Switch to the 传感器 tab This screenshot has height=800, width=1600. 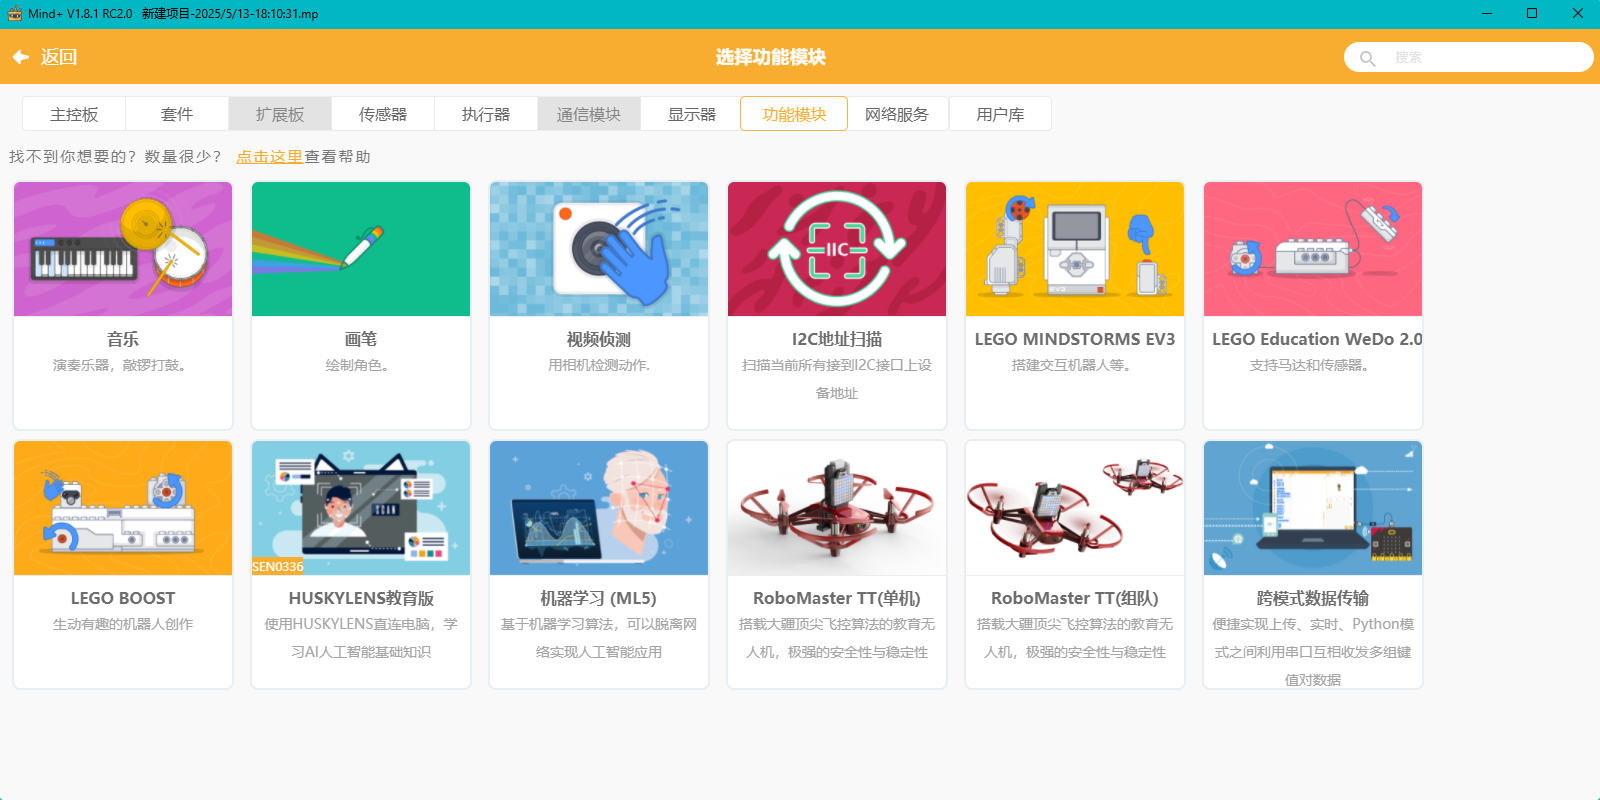click(x=383, y=114)
